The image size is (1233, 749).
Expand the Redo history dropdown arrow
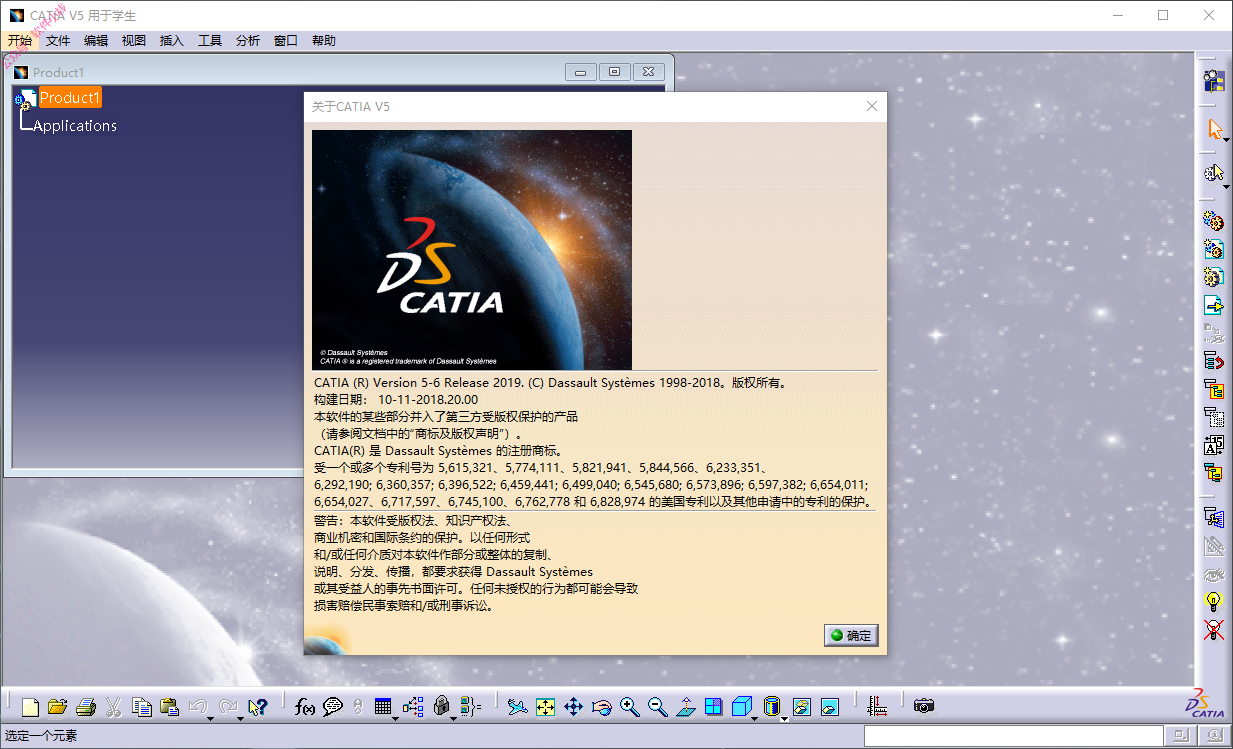[x=240, y=719]
